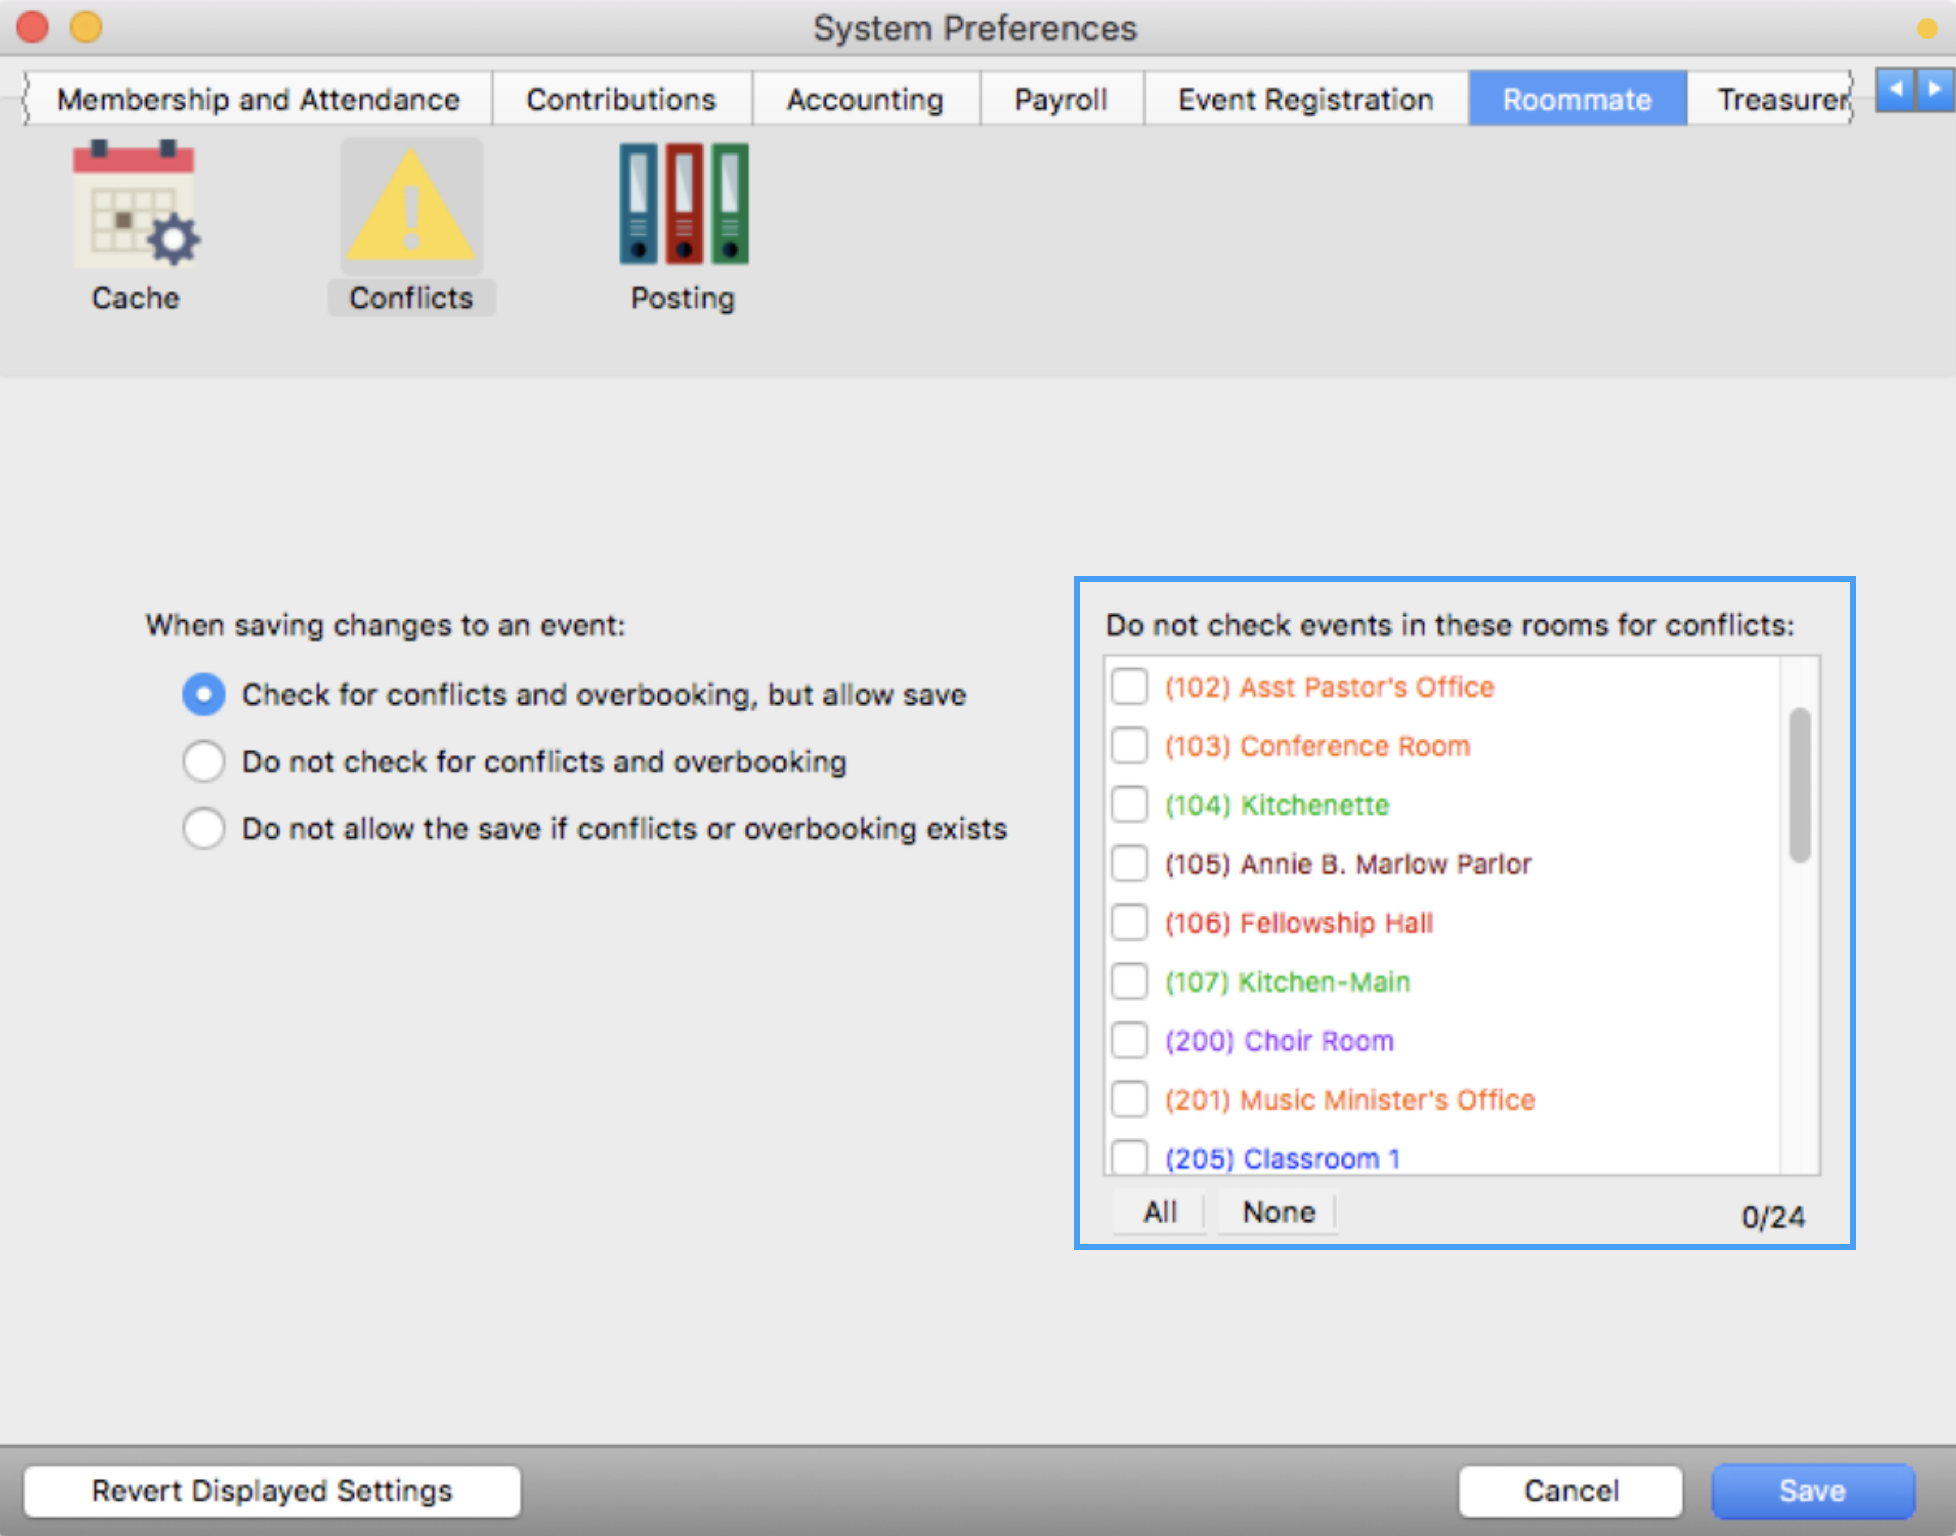The width and height of the screenshot is (1956, 1536).
Task: Open the Event Registration tab
Action: click(x=1305, y=99)
